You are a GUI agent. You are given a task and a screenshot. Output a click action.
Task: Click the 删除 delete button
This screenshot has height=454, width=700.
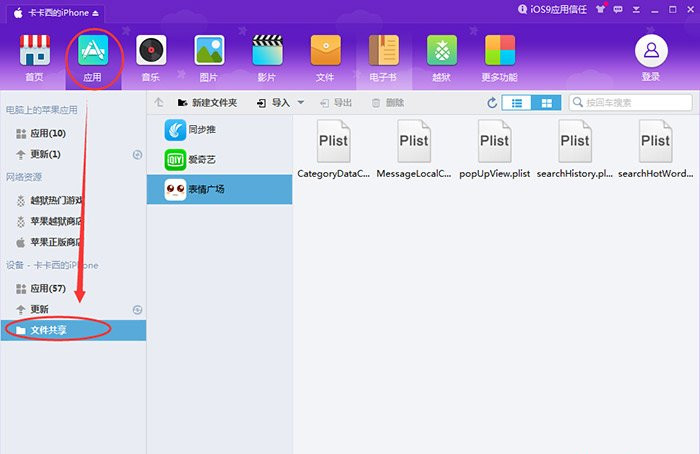coord(388,103)
